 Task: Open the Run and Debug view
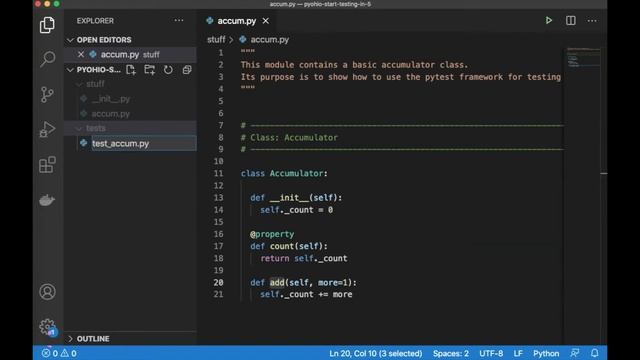tap(47, 129)
